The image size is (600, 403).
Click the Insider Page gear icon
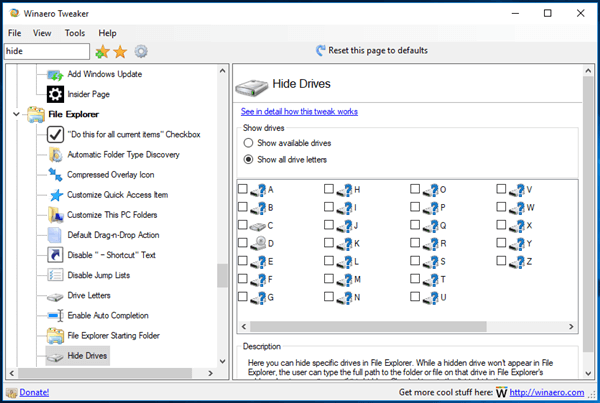tap(55, 94)
